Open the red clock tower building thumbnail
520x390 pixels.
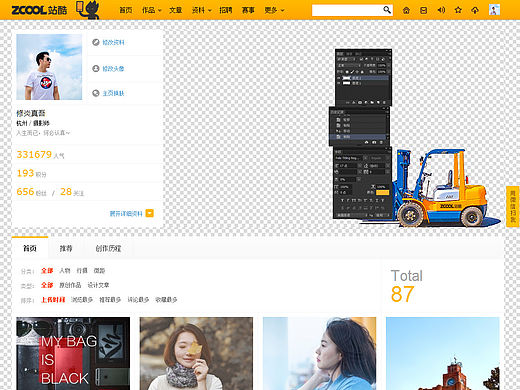tap(443, 353)
